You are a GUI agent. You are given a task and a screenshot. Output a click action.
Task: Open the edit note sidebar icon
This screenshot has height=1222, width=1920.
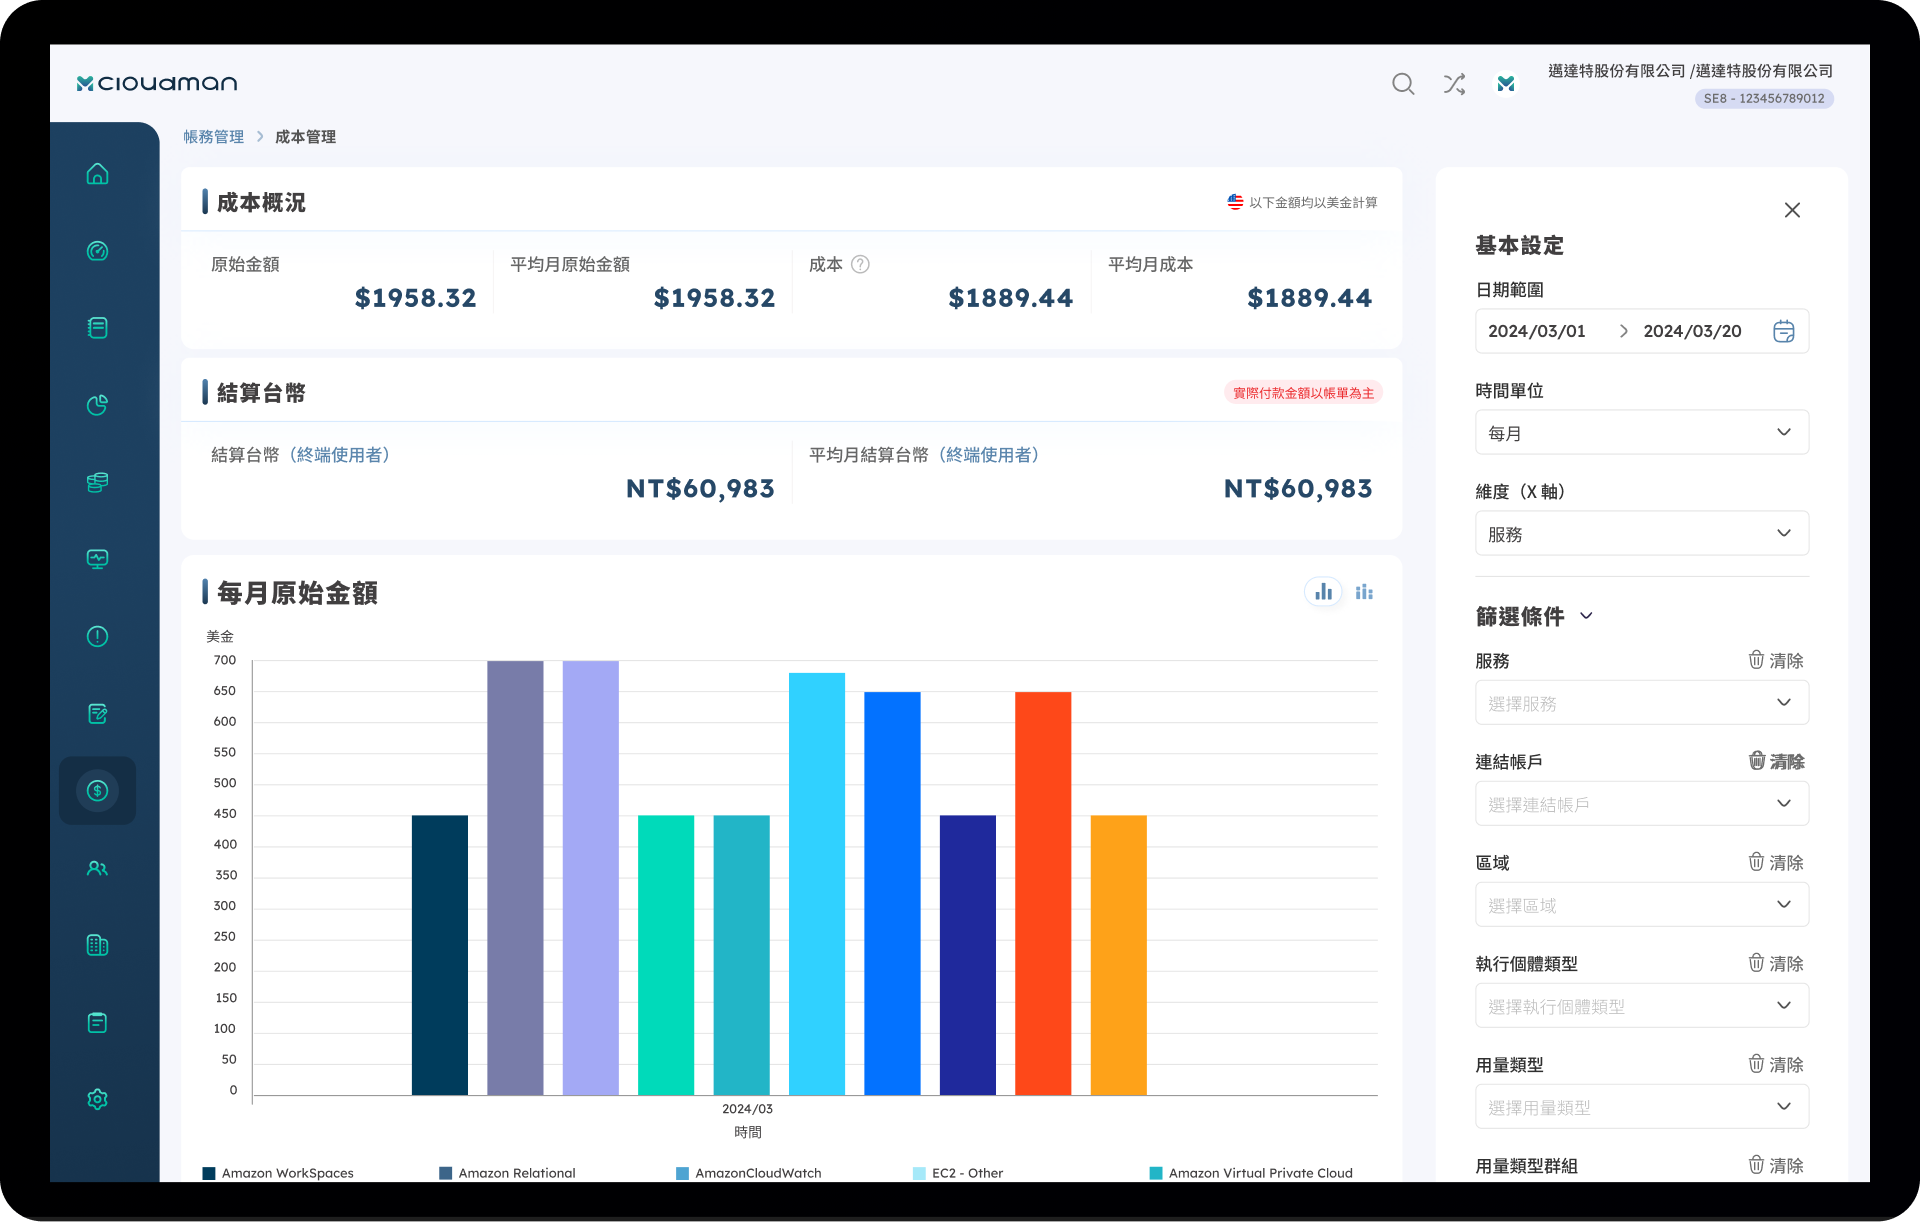(97, 713)
